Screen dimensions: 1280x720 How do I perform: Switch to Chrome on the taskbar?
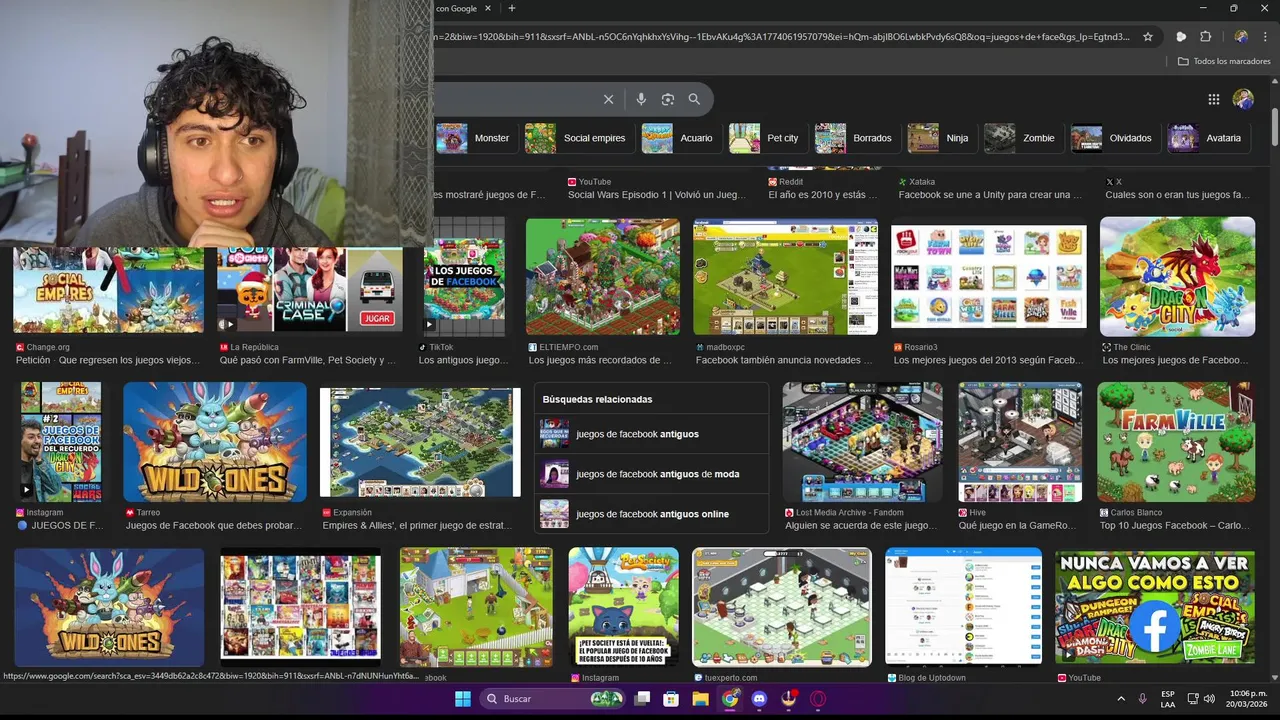point(730,699)
